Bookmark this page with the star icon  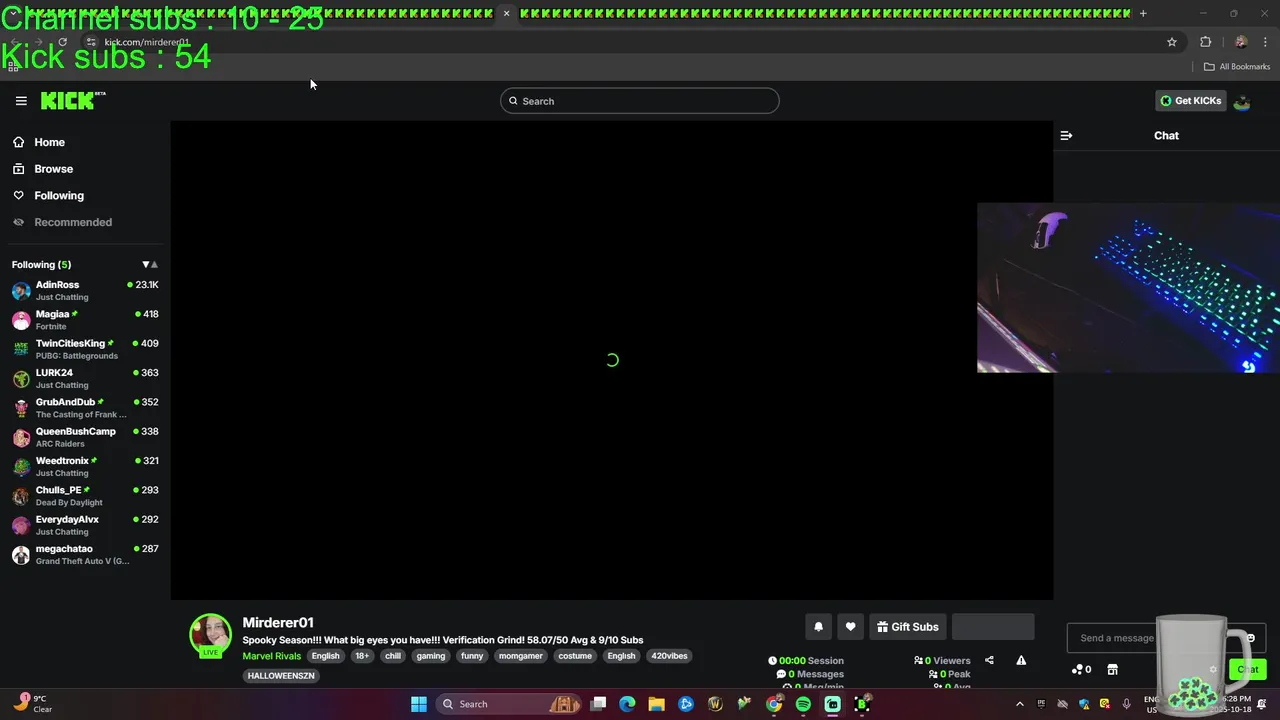pyautogui.click(x=1172, y=42)
